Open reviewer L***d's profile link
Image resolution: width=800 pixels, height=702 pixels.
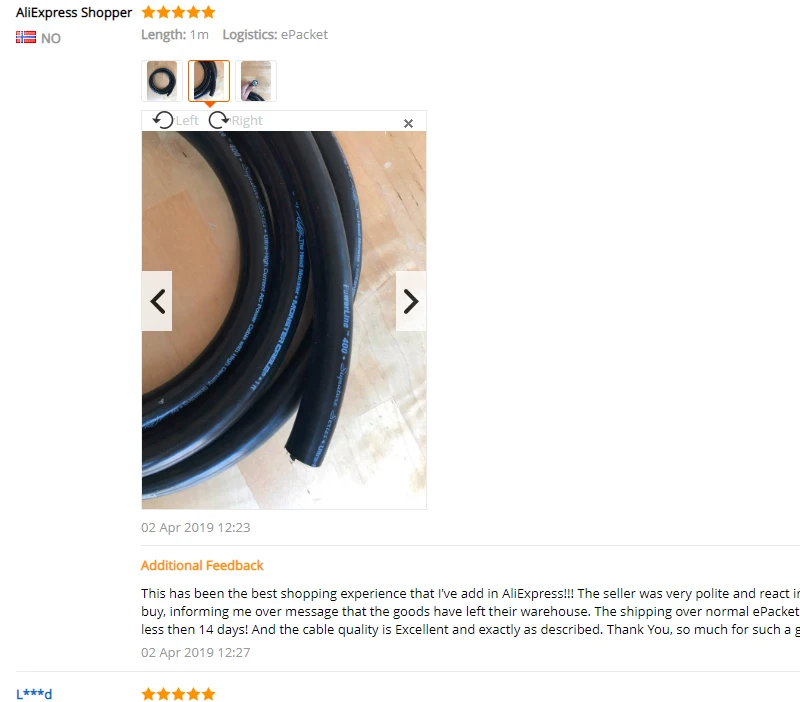[x=34, y=694]
